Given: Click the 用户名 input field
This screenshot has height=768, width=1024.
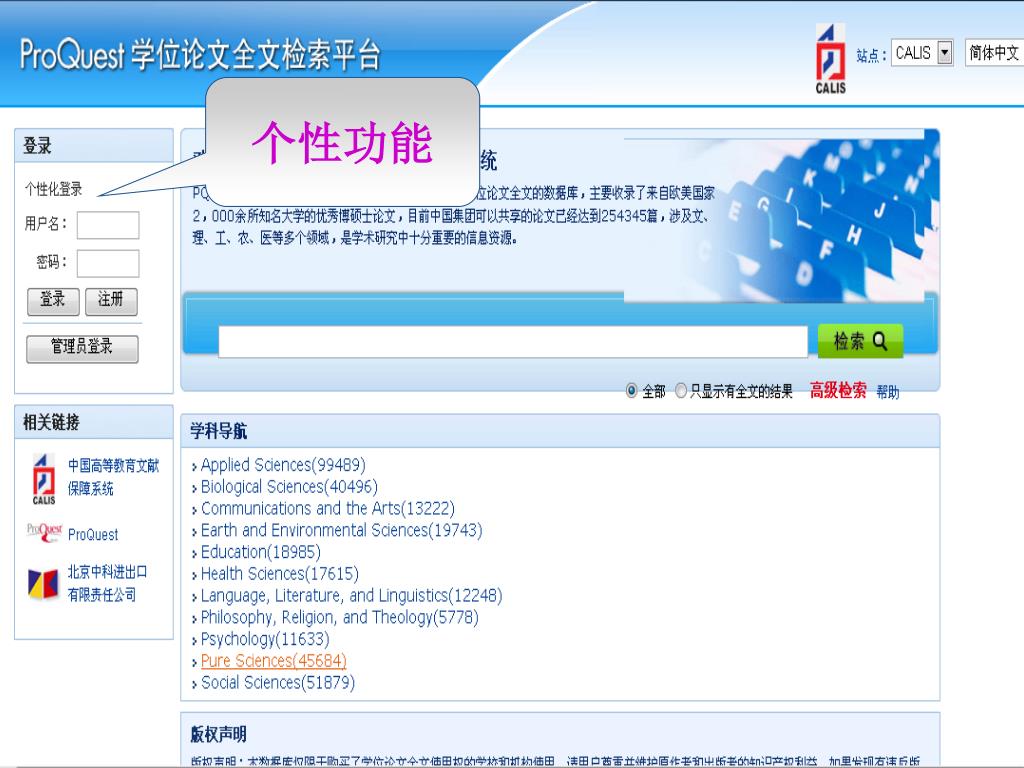Looking at the screenshot, I should tap(108, 225).
